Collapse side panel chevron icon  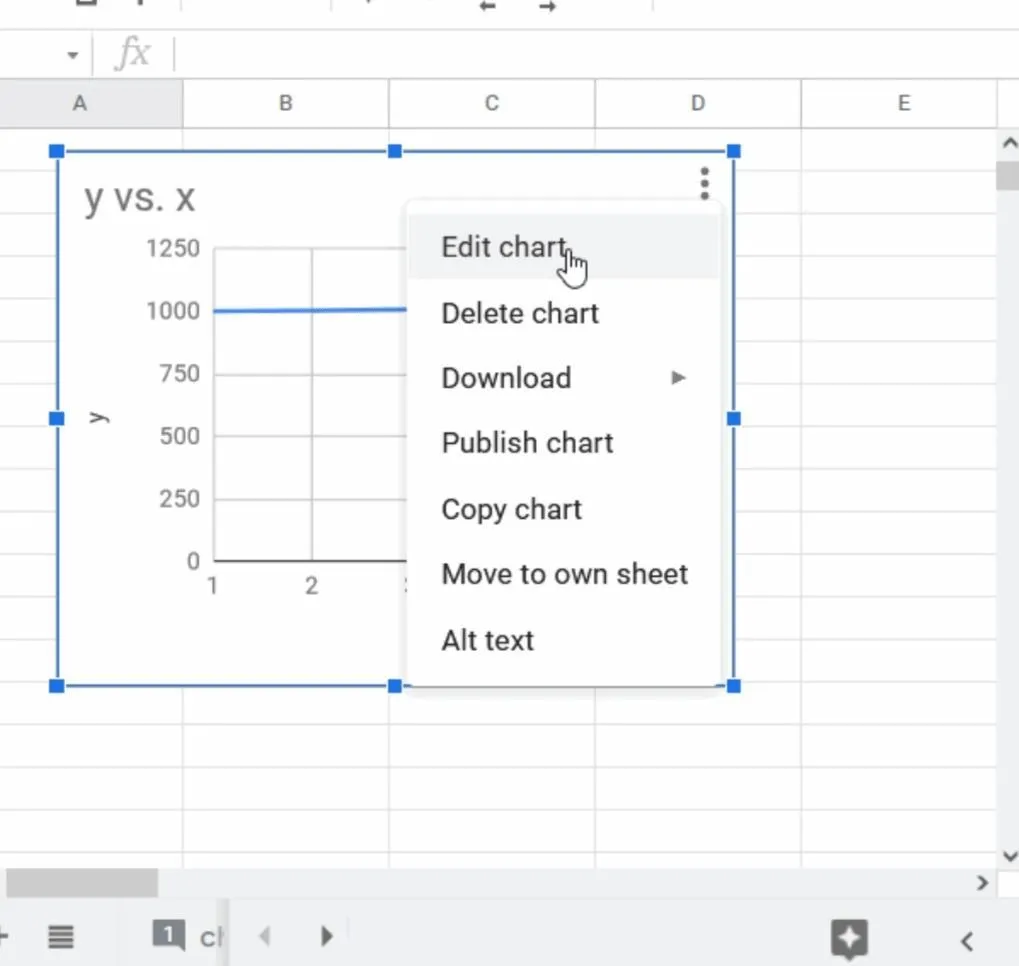point(967,941)
